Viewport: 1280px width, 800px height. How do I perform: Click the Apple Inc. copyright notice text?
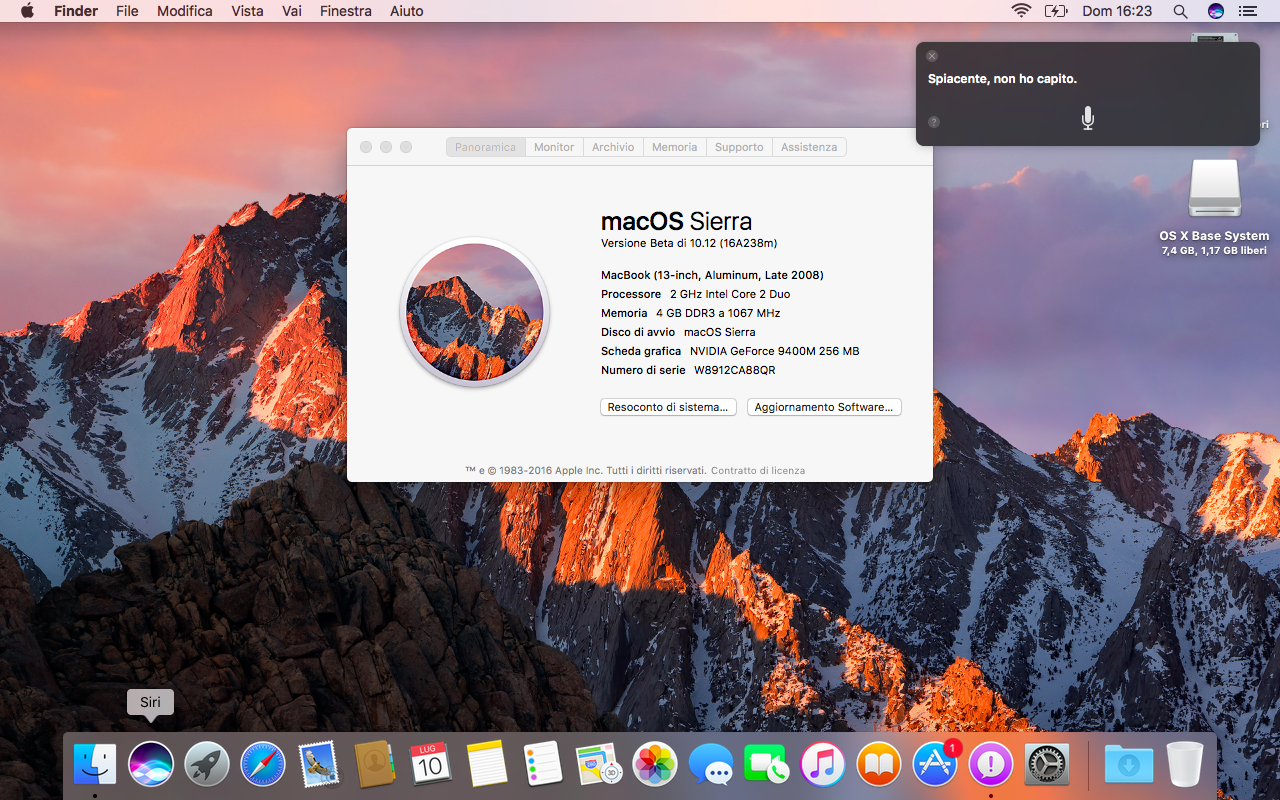point(586,471)
